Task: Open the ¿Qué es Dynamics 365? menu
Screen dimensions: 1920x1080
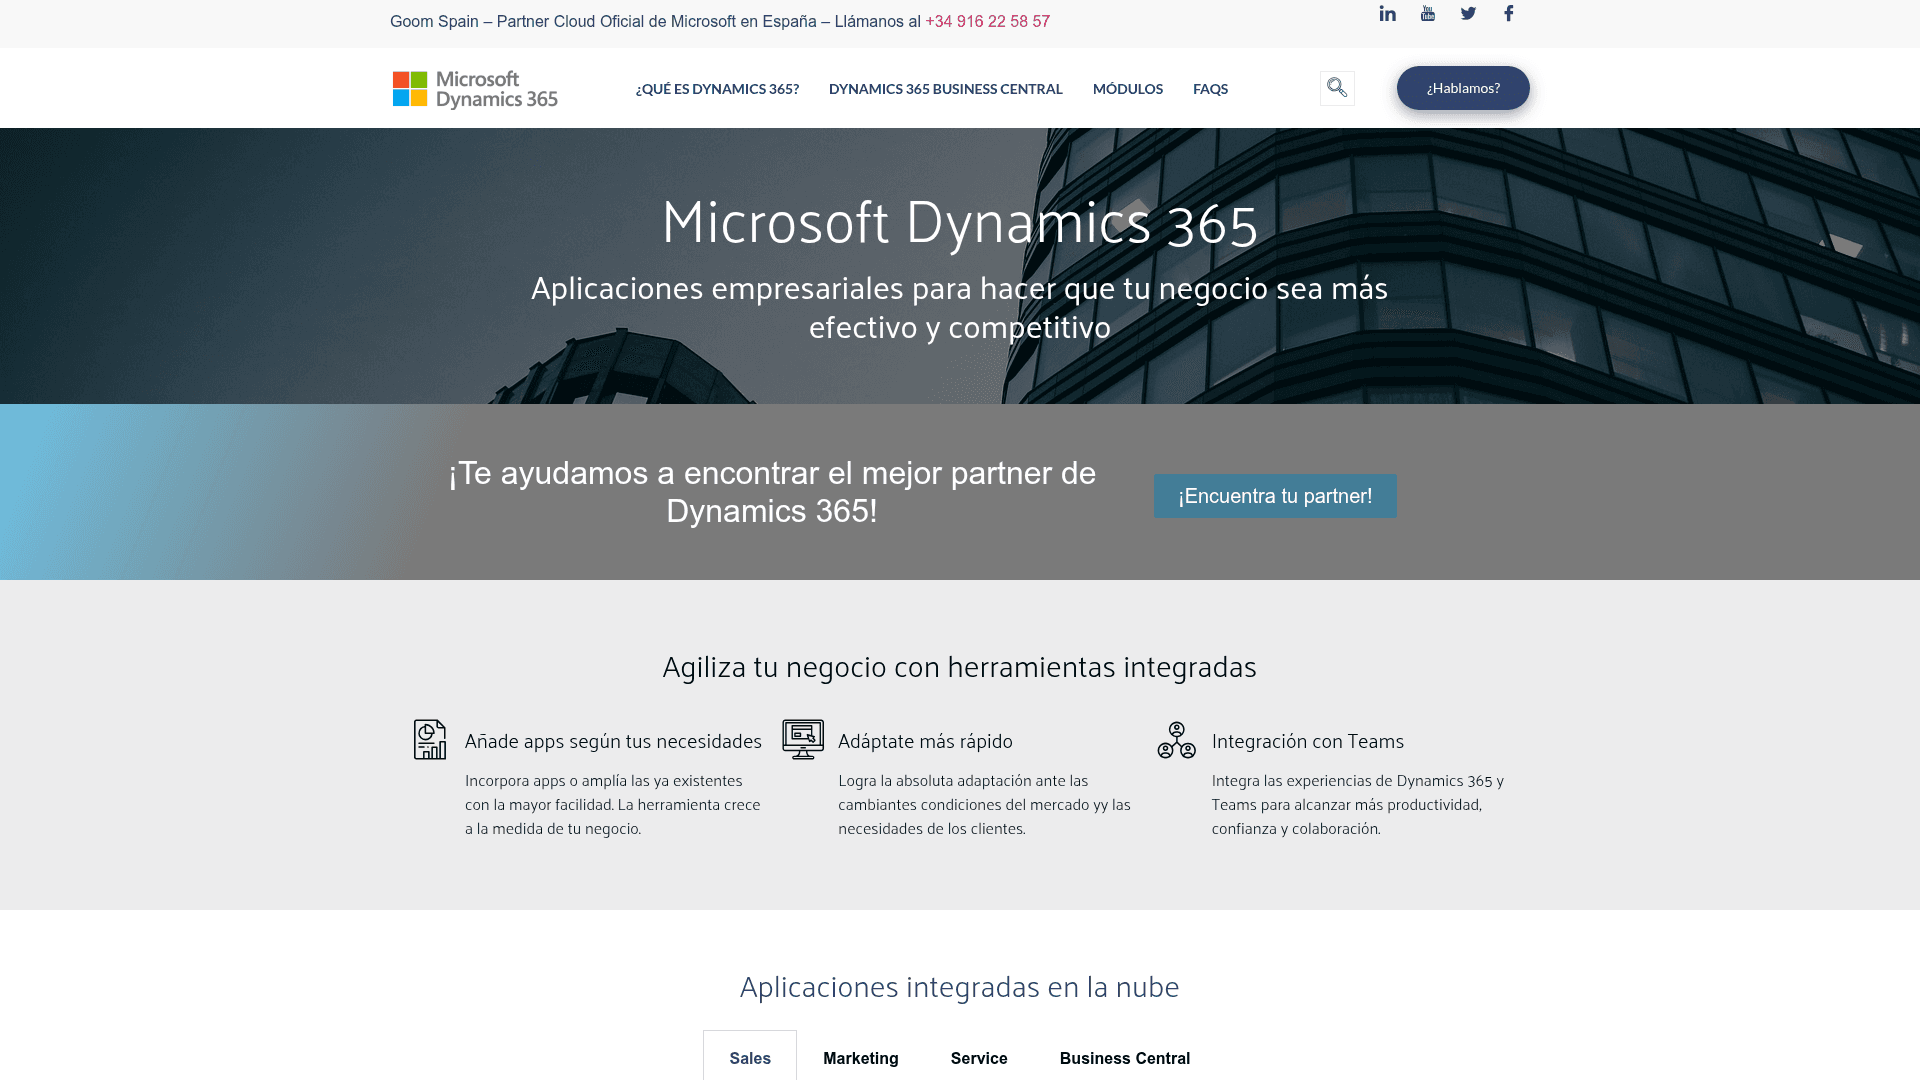Action: click(x=717, y=89)
